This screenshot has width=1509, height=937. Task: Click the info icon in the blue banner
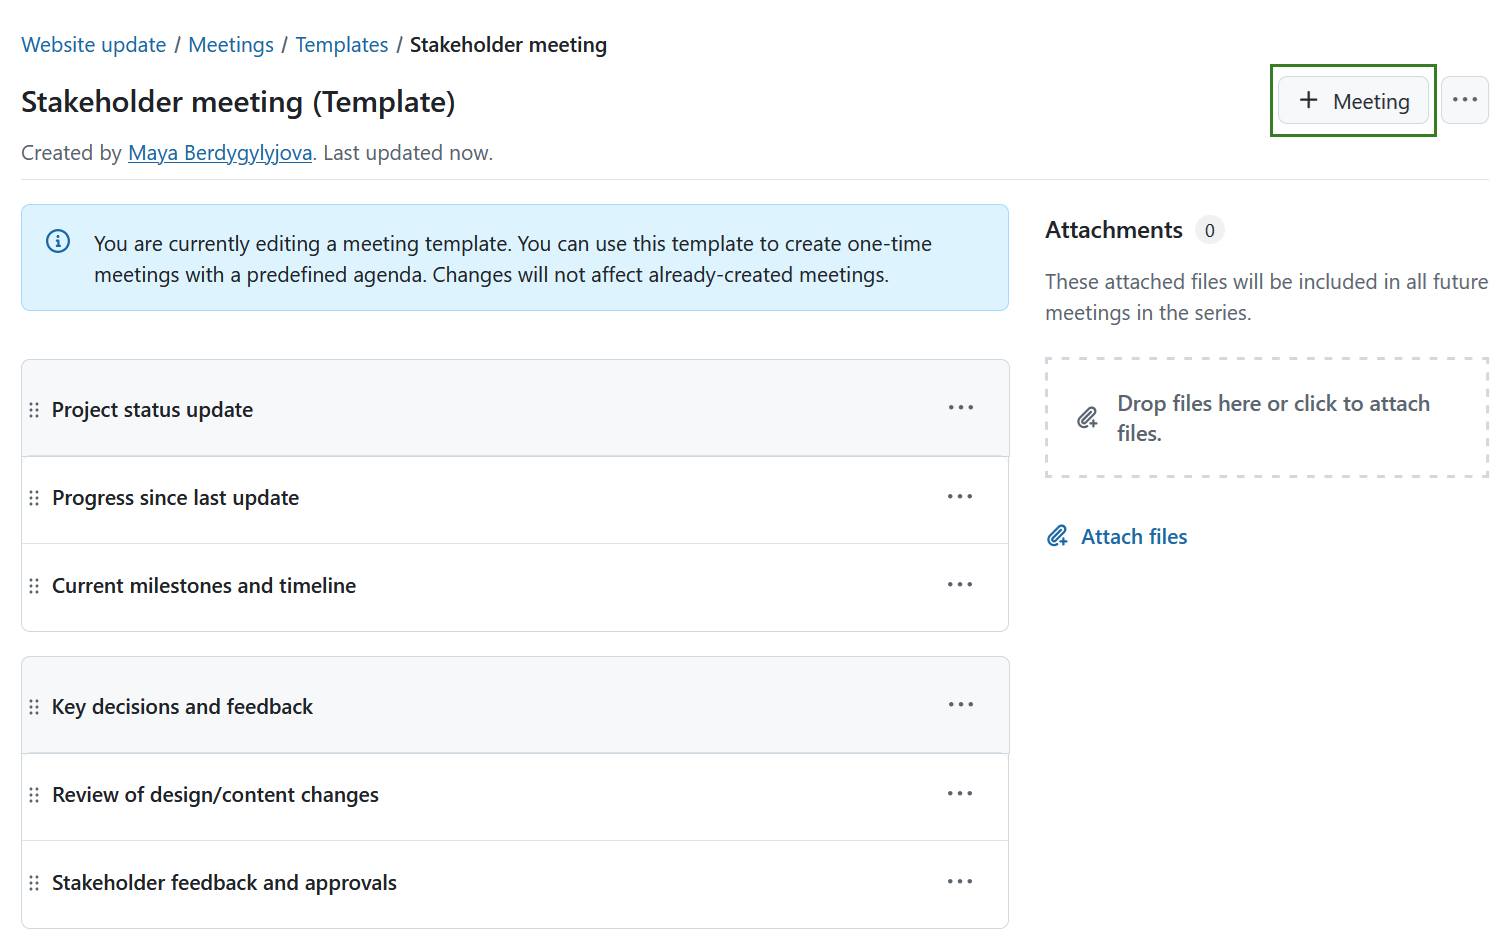(x=57, y=241)
